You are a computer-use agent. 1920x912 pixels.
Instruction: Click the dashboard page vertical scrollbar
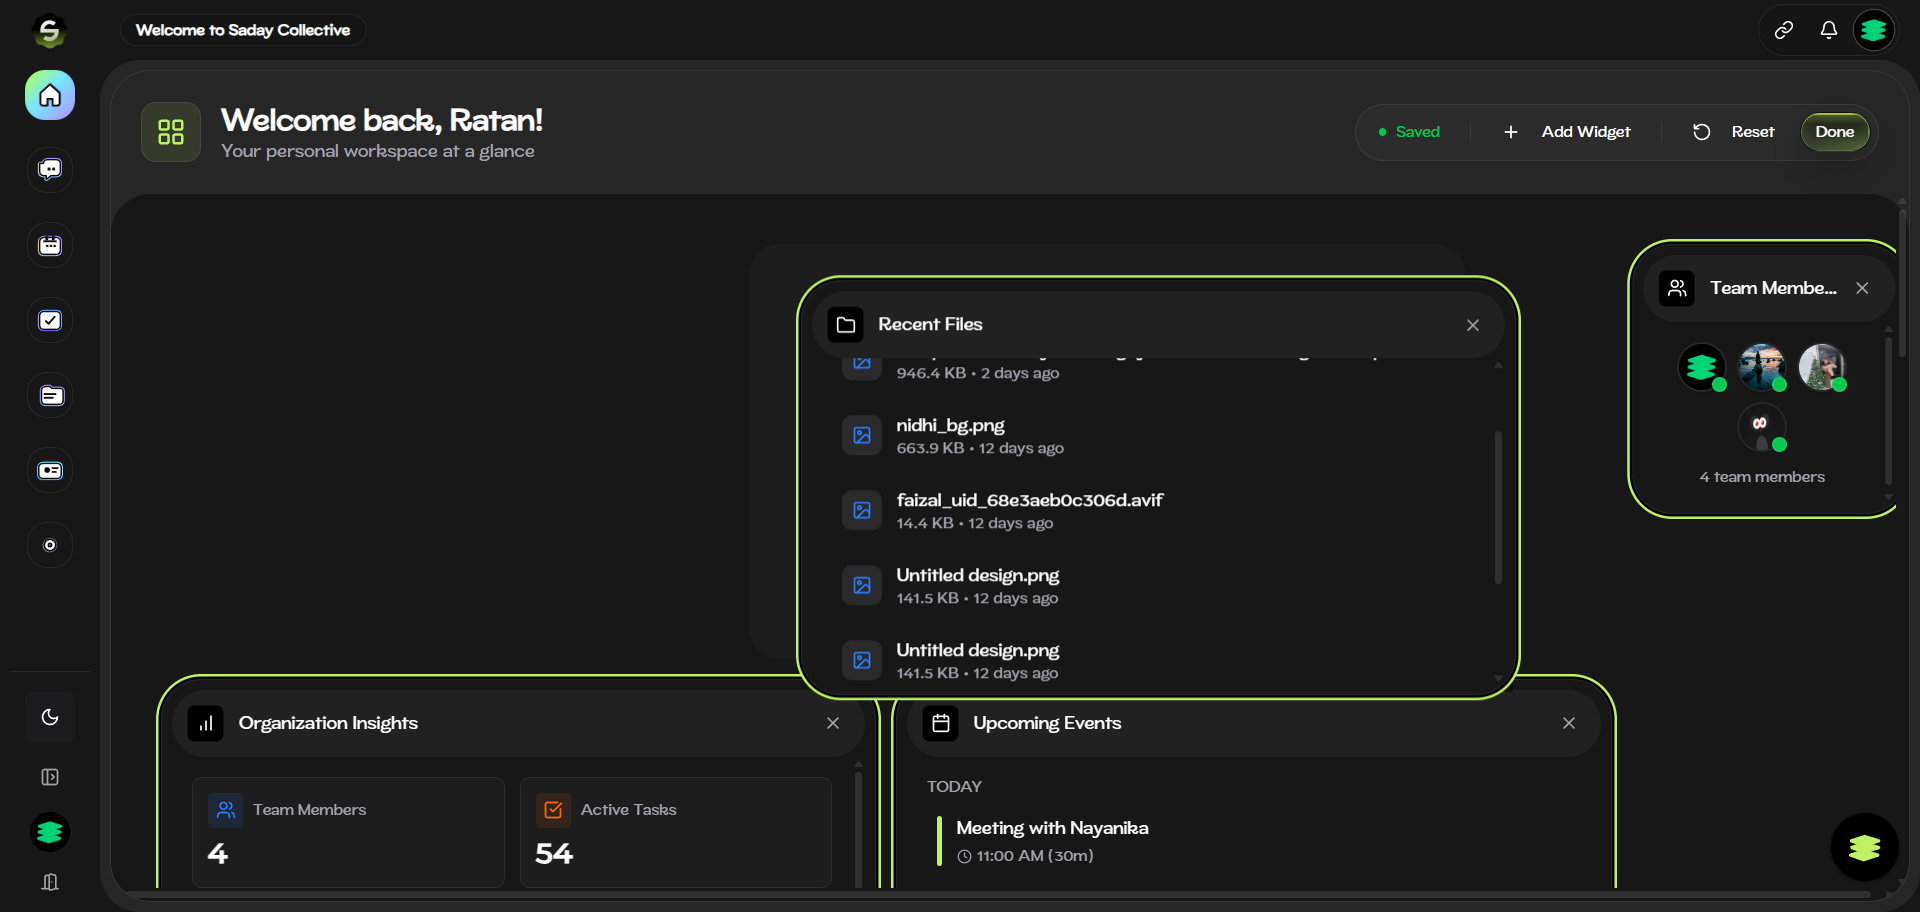(x=1902, y=283)
